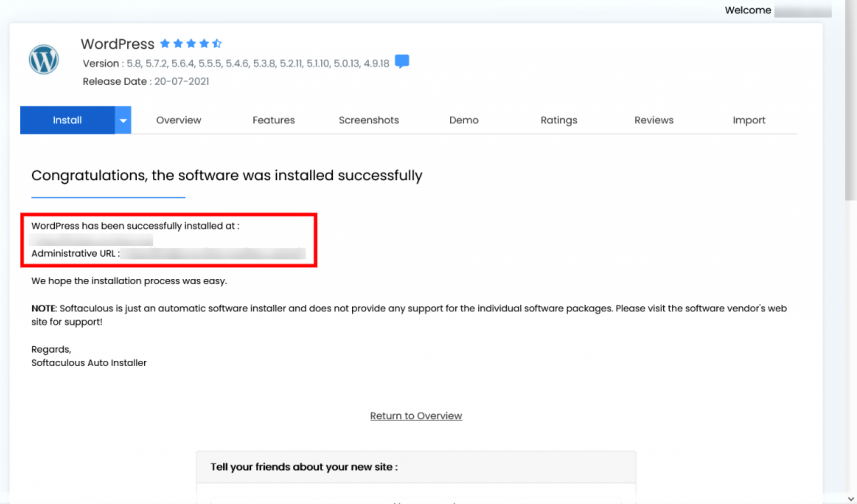Screen dimensions: 857x504
Task: Open the blurred Administrative URL link
Action: 213,254
